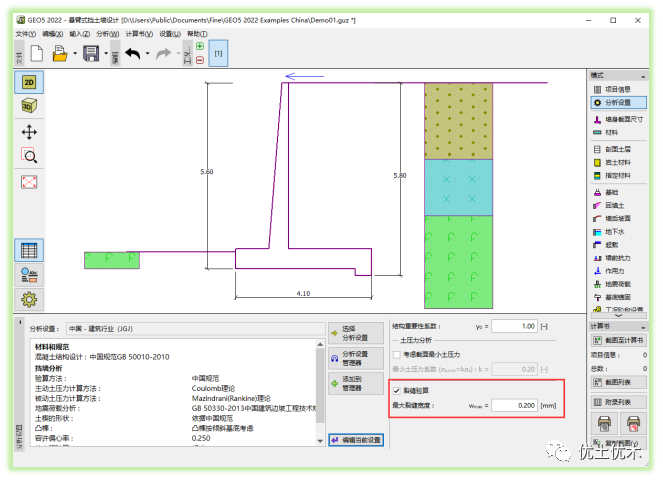This screenshot has height=481, width=663.
Task: Open 剖面土层 mode
Action: (x=618, y=149)
